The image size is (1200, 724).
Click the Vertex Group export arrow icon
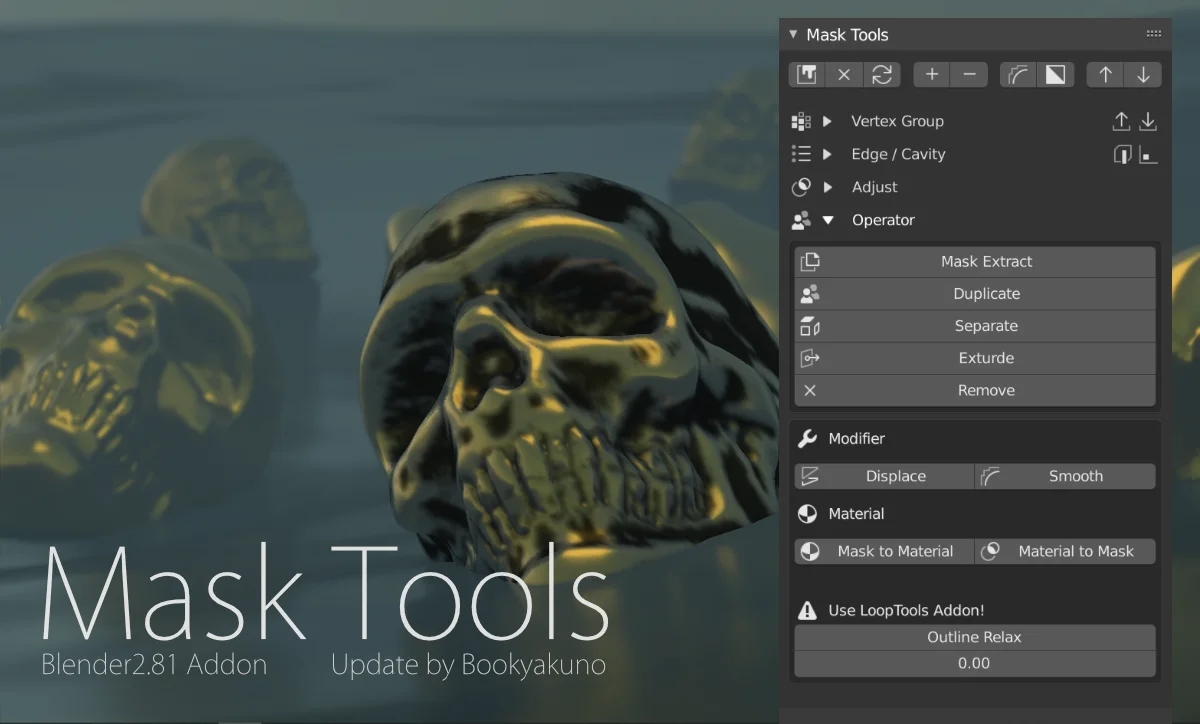tap(1122, 121)
